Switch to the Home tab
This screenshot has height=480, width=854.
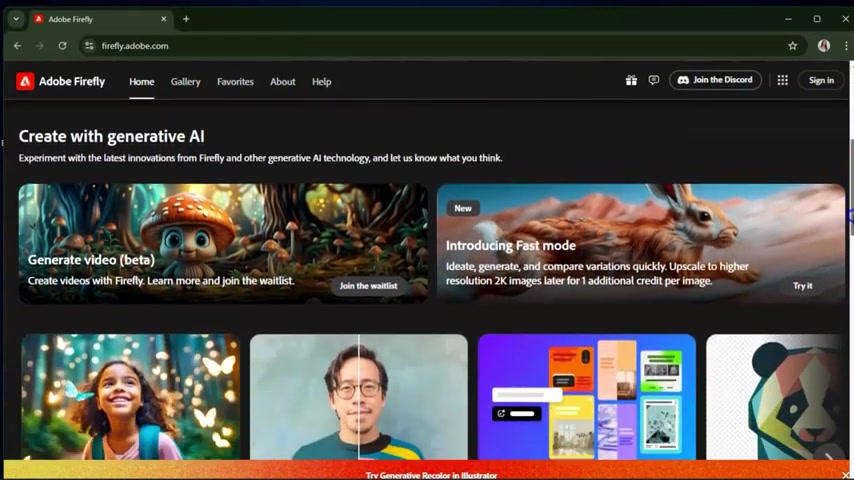coord(142,82)
